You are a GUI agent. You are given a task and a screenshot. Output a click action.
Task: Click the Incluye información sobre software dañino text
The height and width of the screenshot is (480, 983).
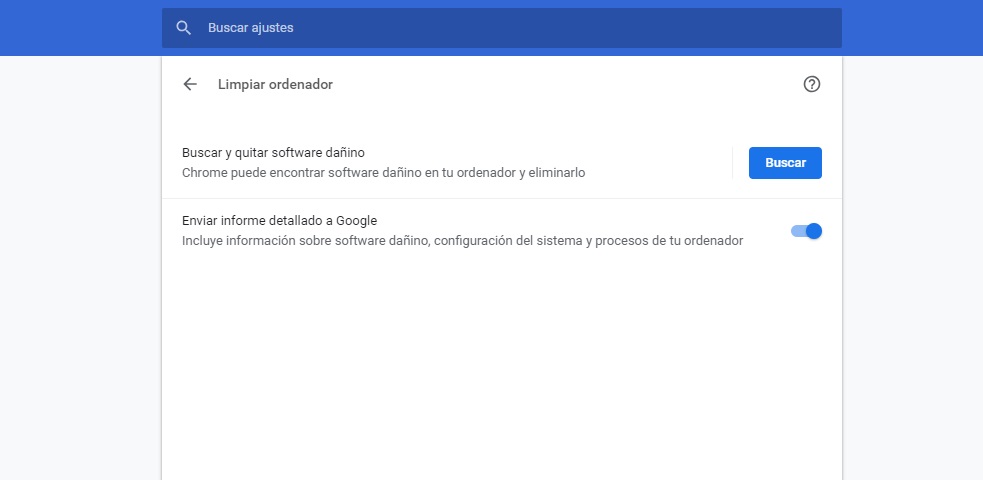462,241
